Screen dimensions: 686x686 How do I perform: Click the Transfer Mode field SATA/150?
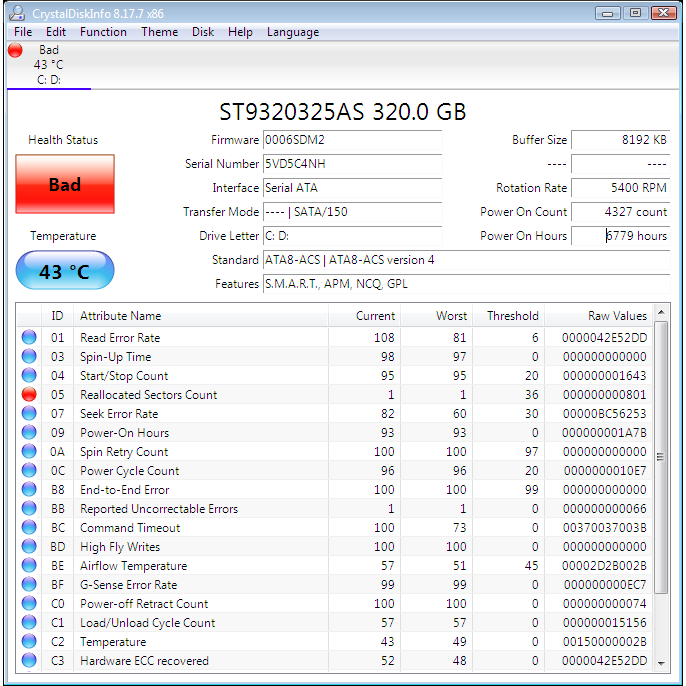tap(353, 212)
